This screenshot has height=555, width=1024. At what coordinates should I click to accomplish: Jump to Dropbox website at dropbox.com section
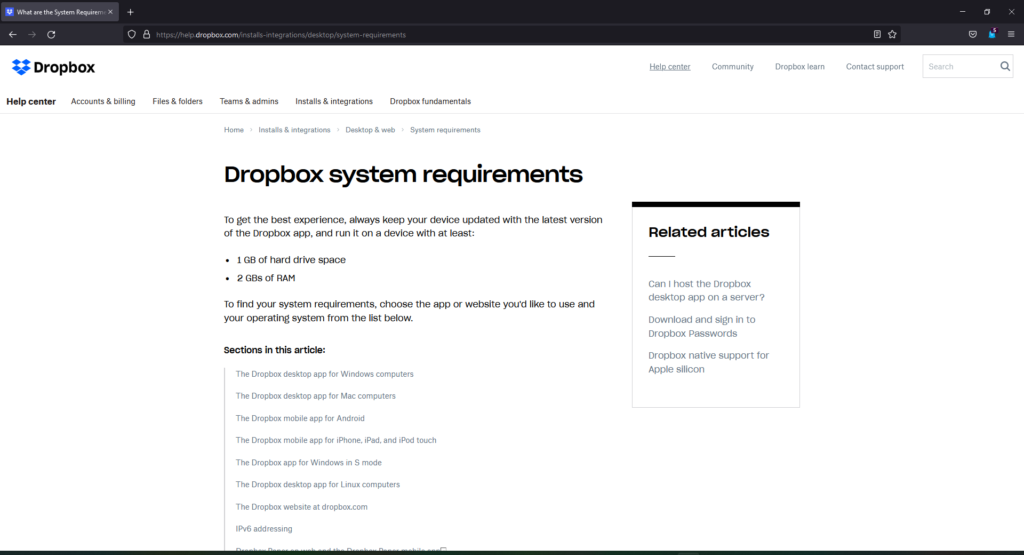pyautogui.click(x=301, y=507)
